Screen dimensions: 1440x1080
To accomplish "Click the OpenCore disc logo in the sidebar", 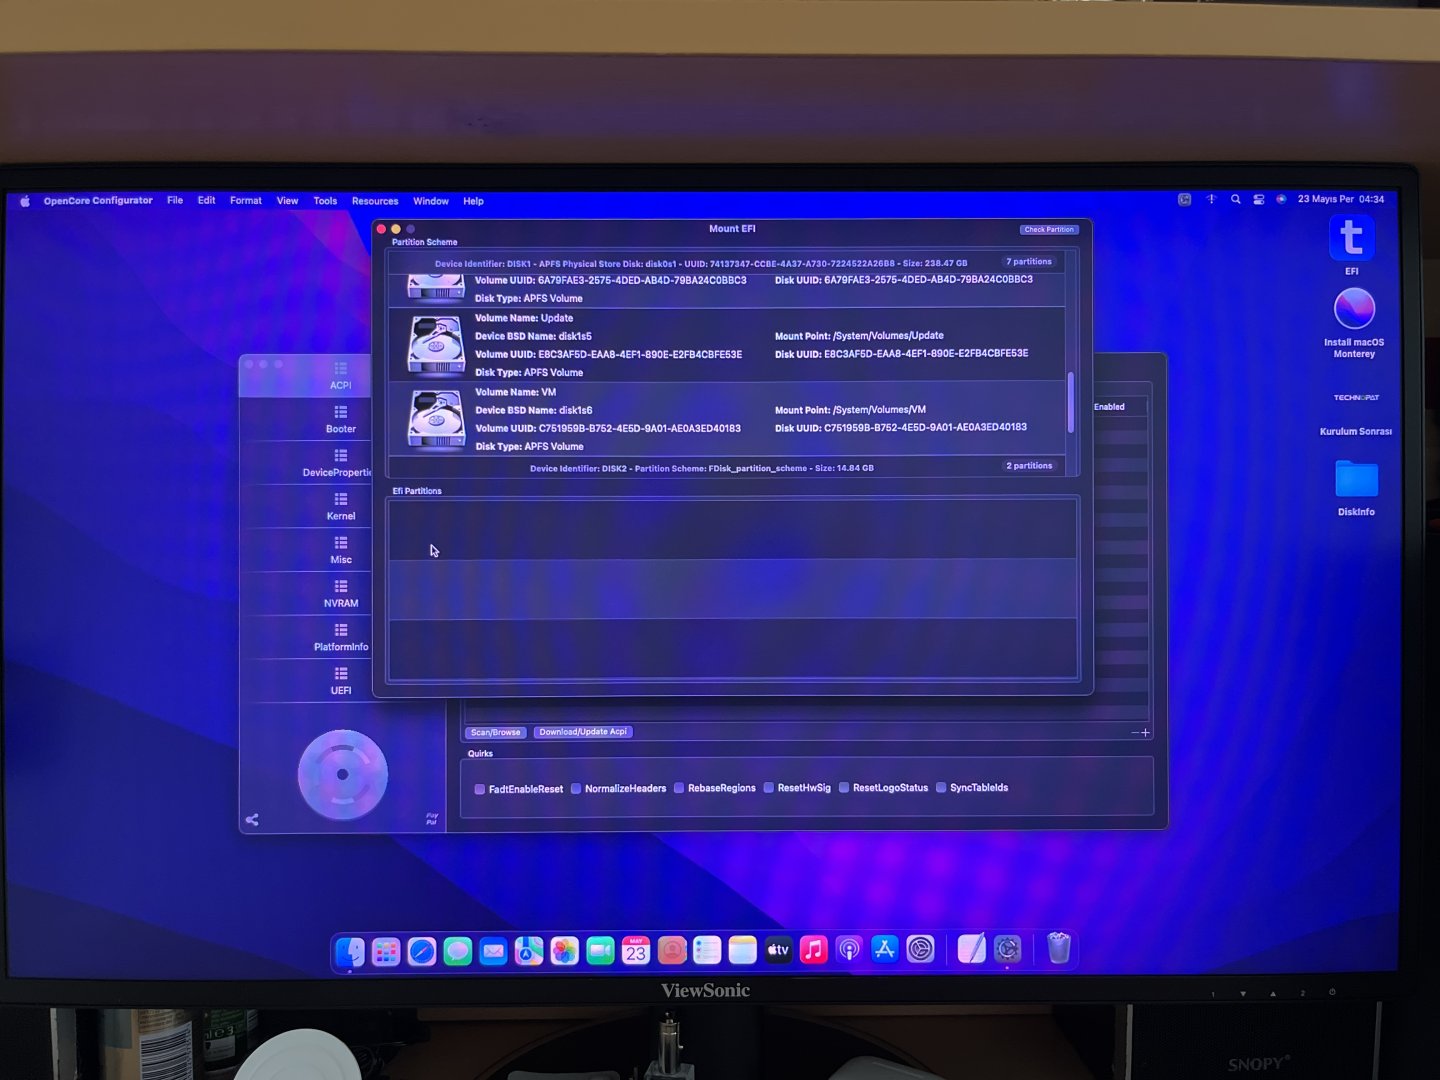I will coord(342,774).
